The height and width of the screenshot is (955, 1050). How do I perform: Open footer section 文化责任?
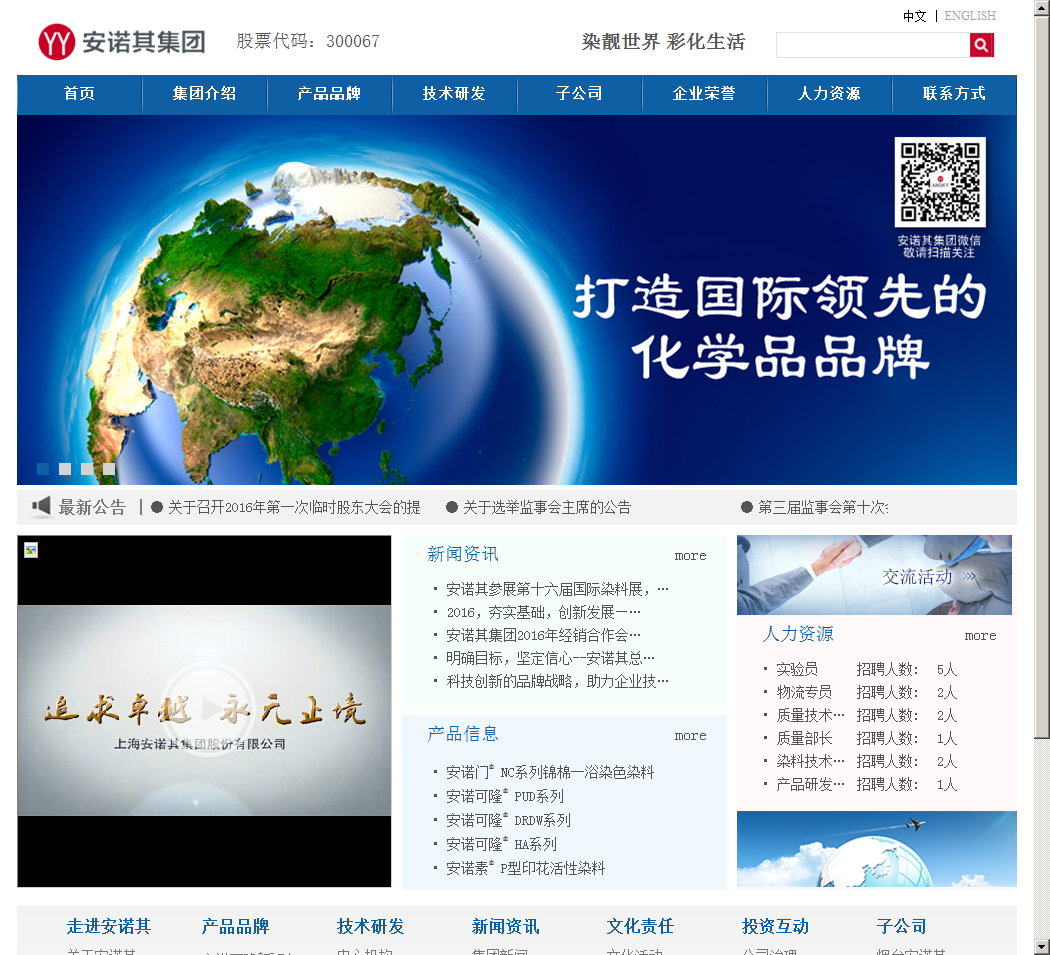640,927
